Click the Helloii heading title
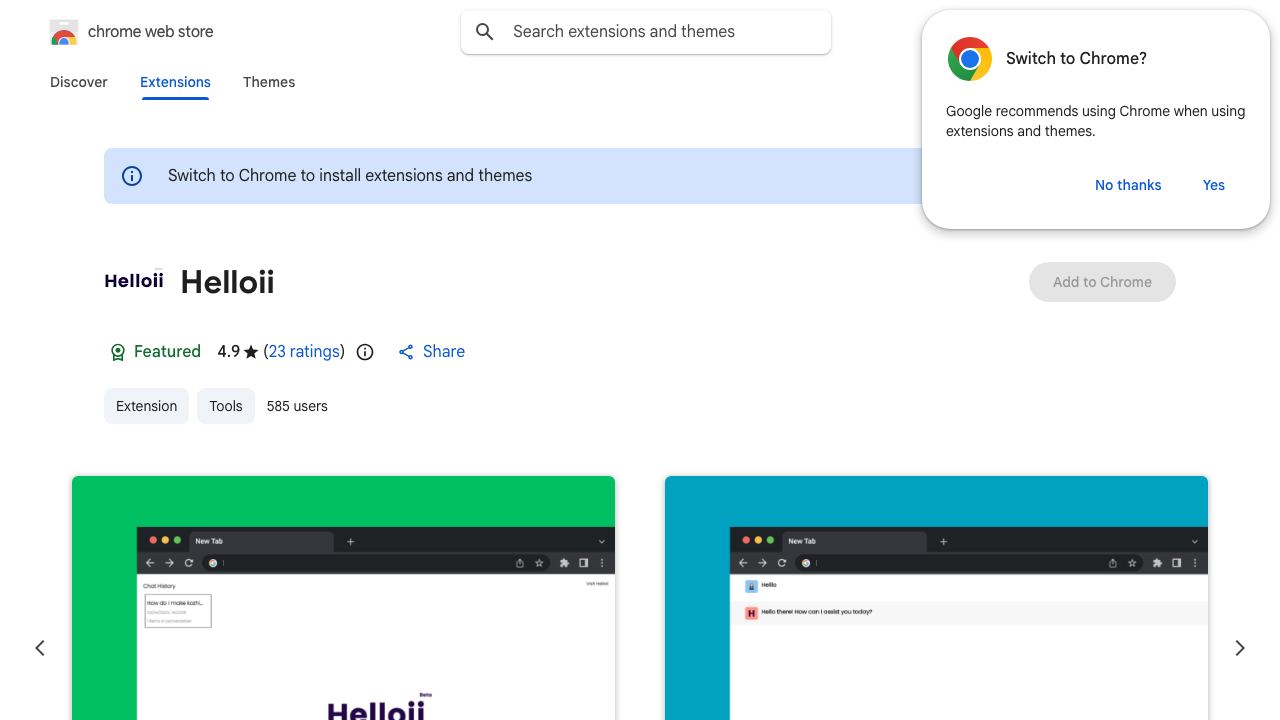Screen dimensions: 1280x720 tap(227, 282)
